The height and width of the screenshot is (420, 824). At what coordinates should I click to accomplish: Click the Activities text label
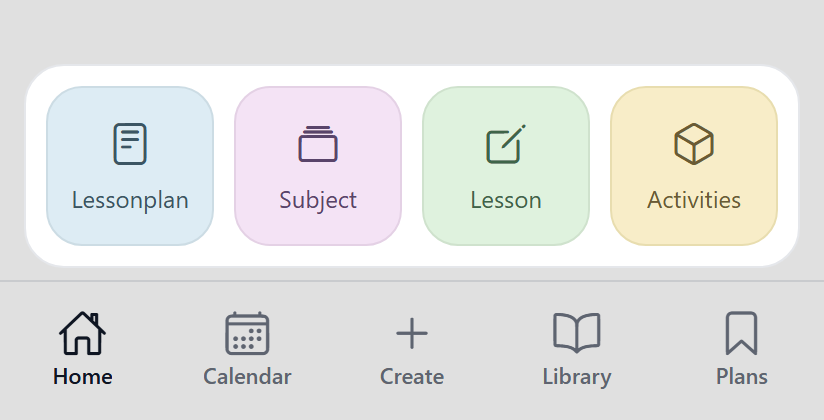tap(694, 200)
